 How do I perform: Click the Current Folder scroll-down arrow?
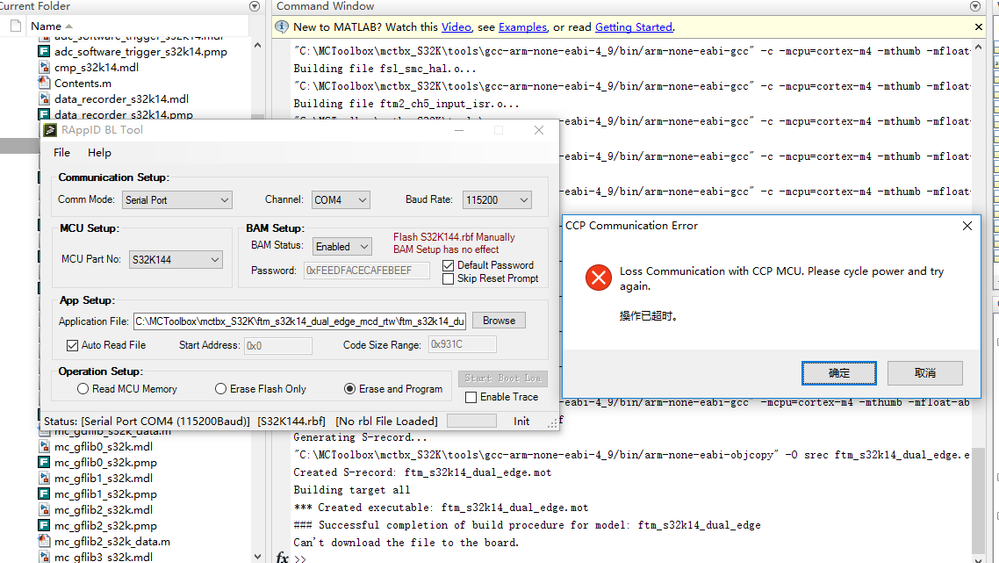[x=257, y=557]
